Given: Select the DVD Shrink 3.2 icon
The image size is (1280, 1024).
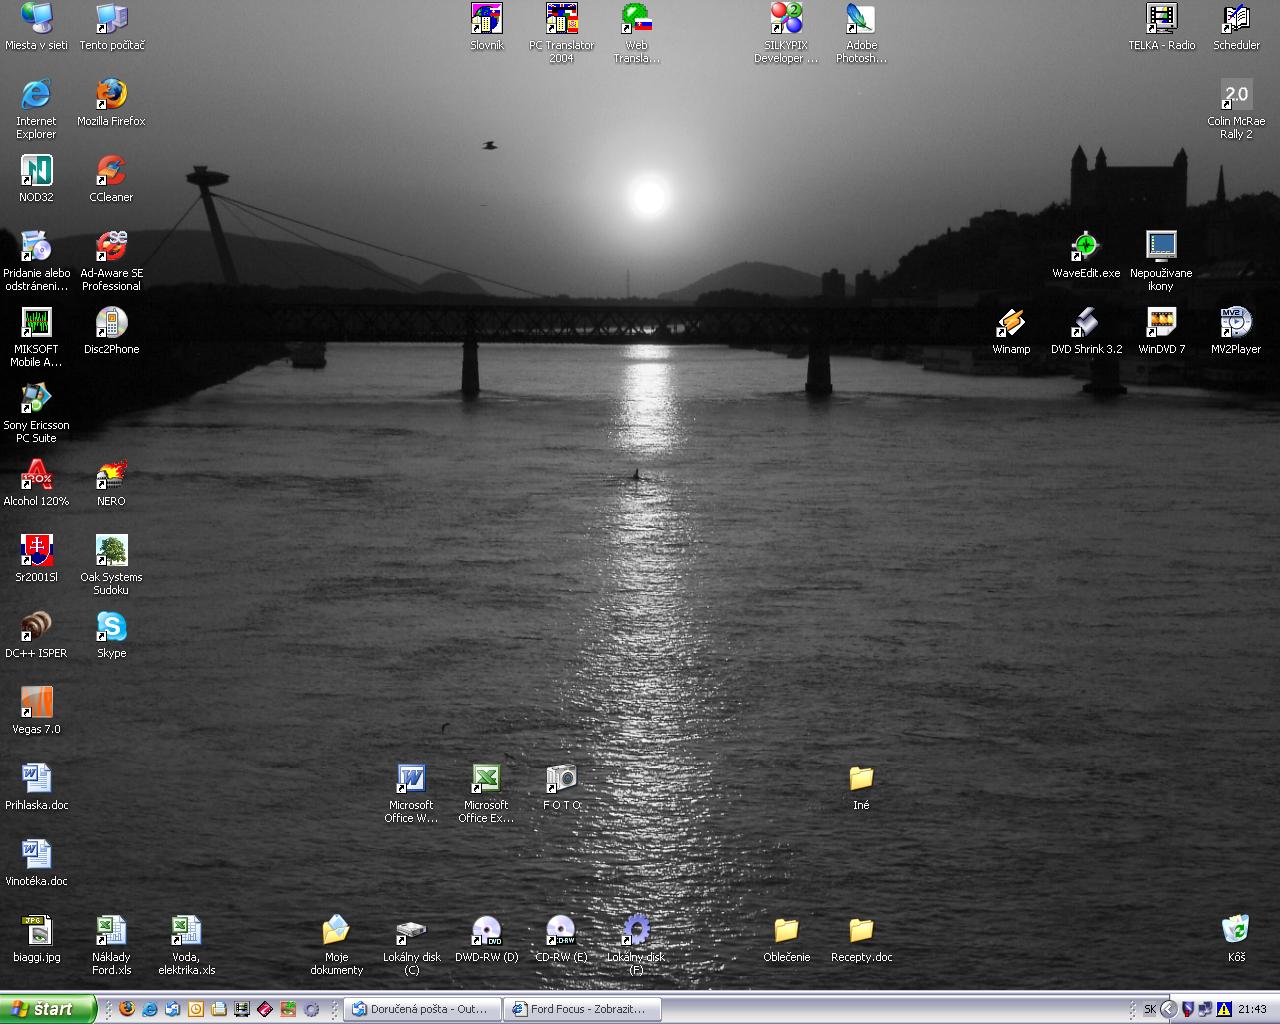Looking at the screenshot, I should click(1086, 323).
